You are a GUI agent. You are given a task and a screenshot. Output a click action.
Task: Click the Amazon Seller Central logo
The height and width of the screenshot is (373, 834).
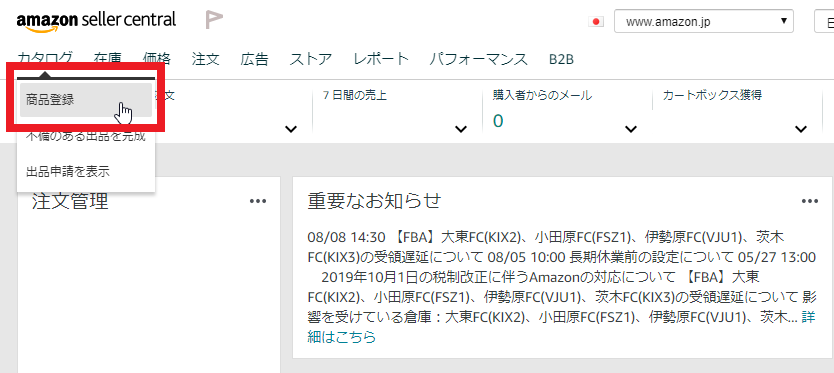96,21
